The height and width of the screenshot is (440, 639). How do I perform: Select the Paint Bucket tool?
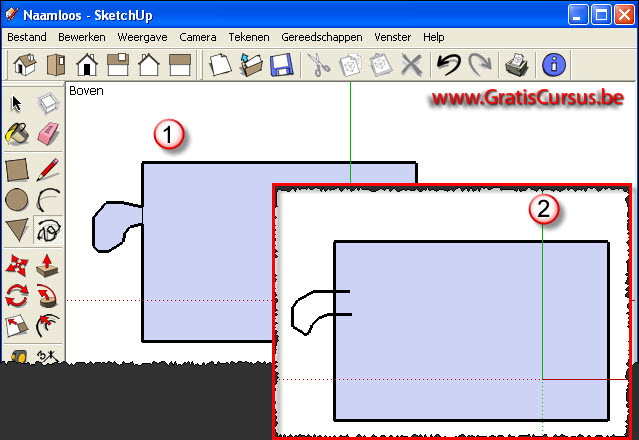coord(17,134)
